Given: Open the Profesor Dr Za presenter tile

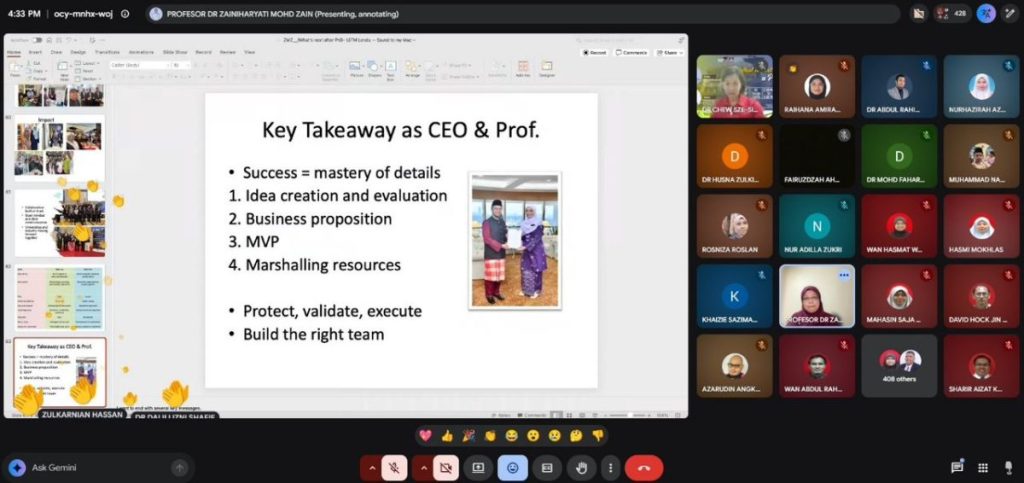Looking at the screenshot, I should 817,296.
